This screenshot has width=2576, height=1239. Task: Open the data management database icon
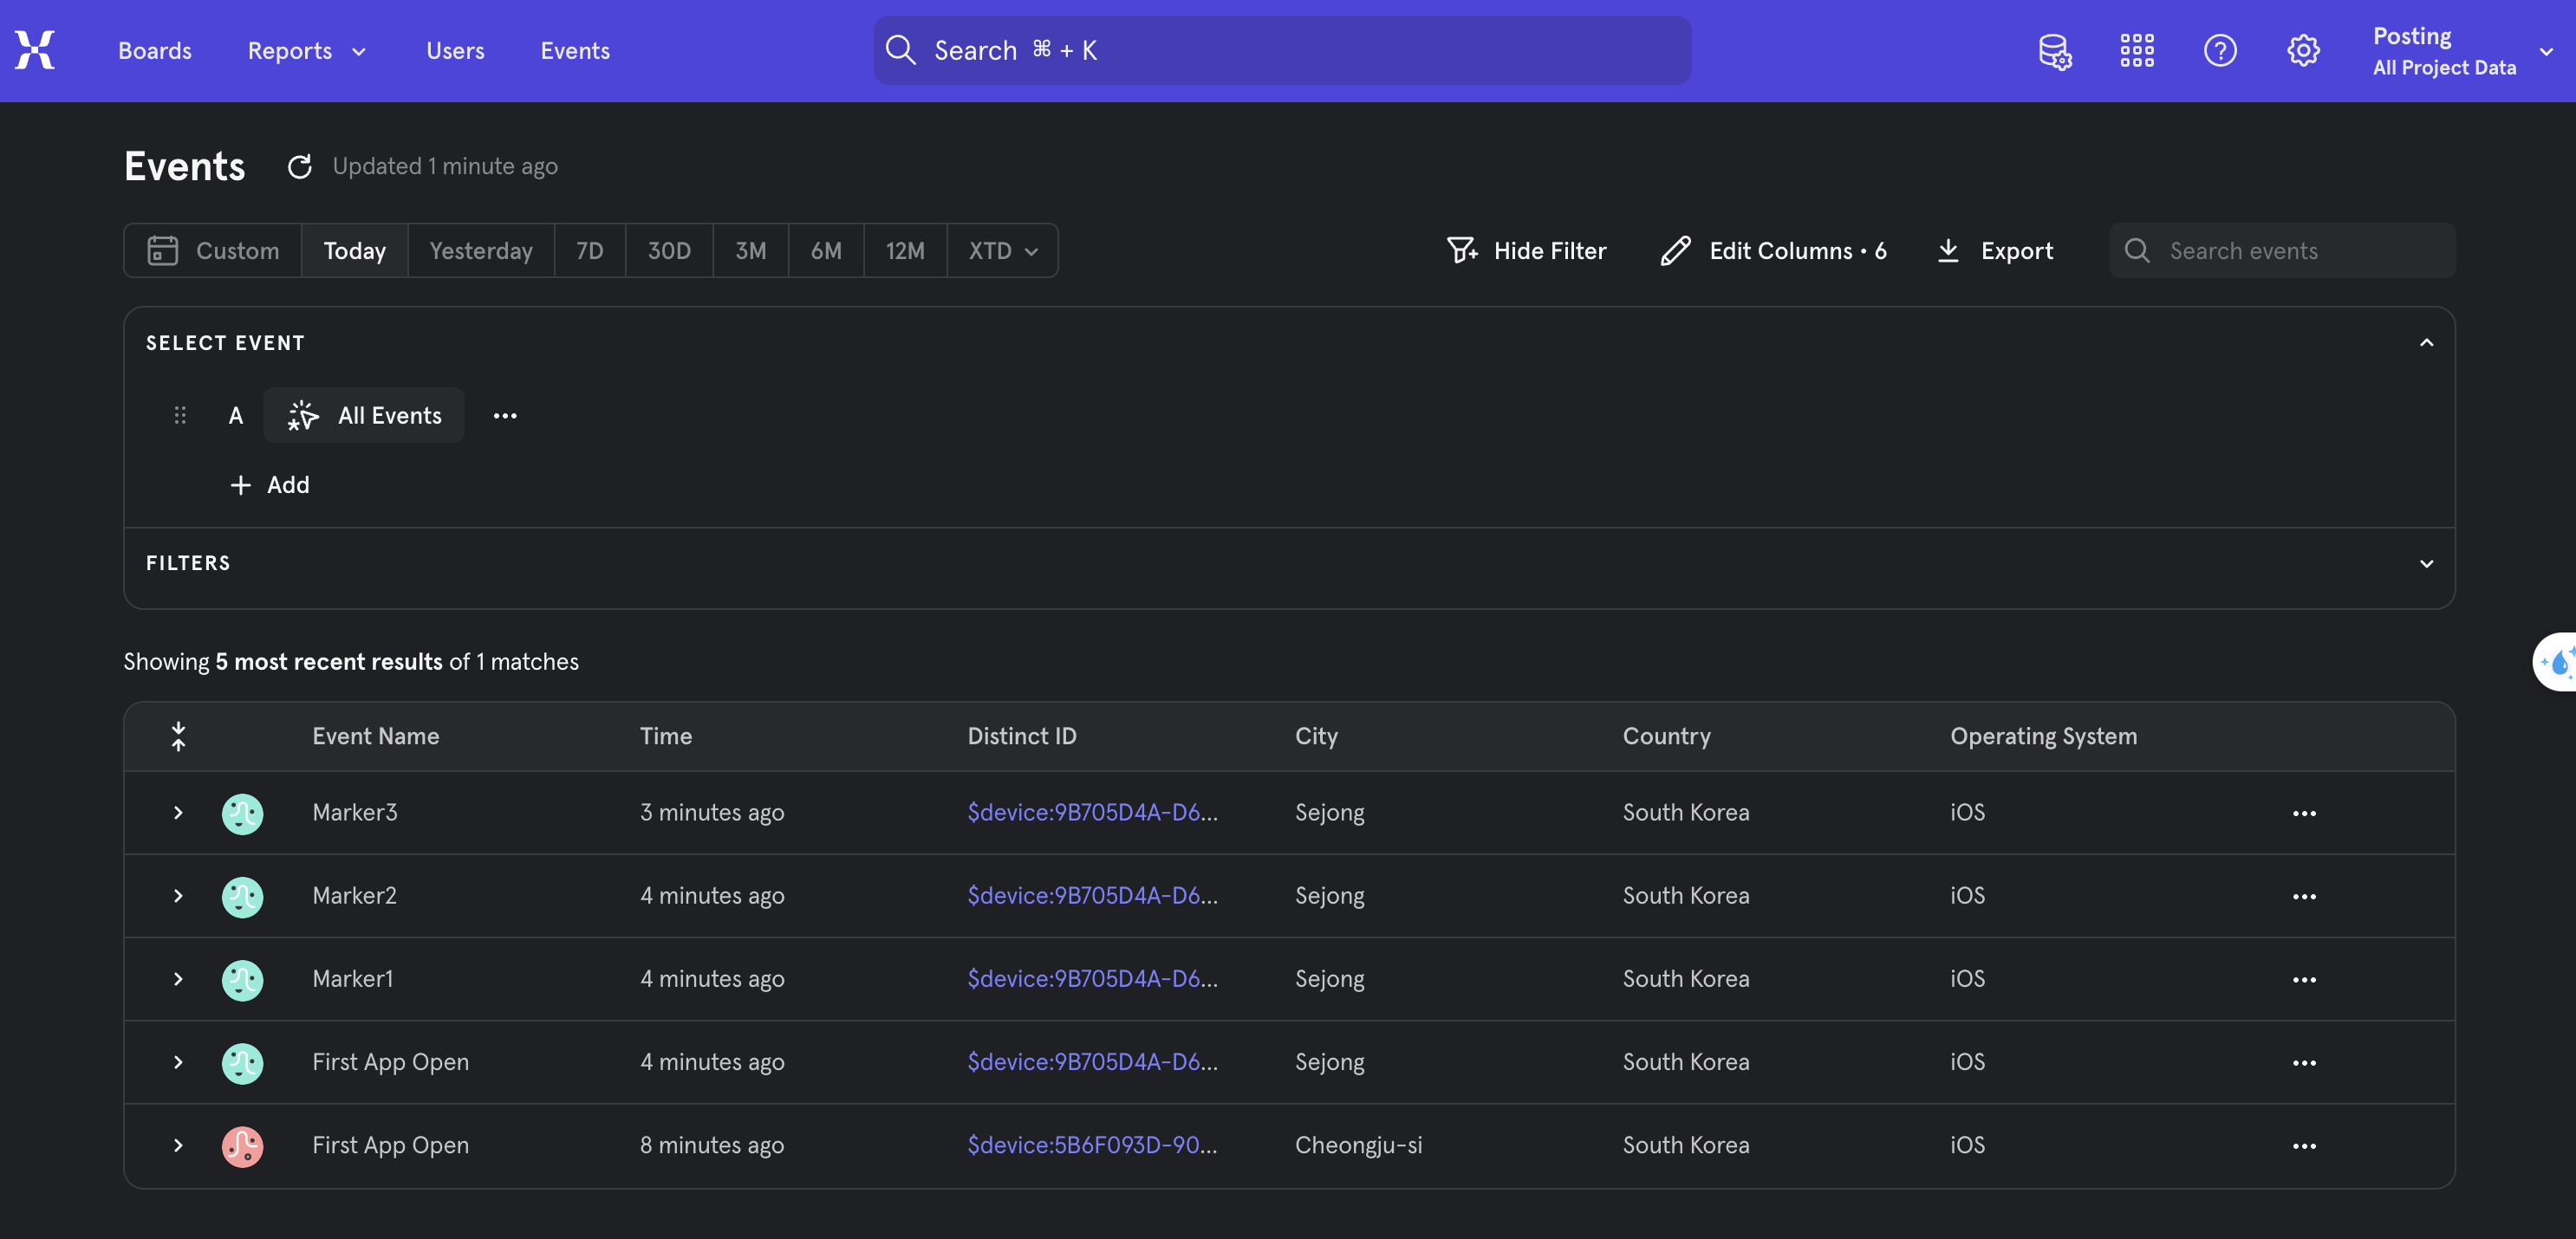[2054, 50]
